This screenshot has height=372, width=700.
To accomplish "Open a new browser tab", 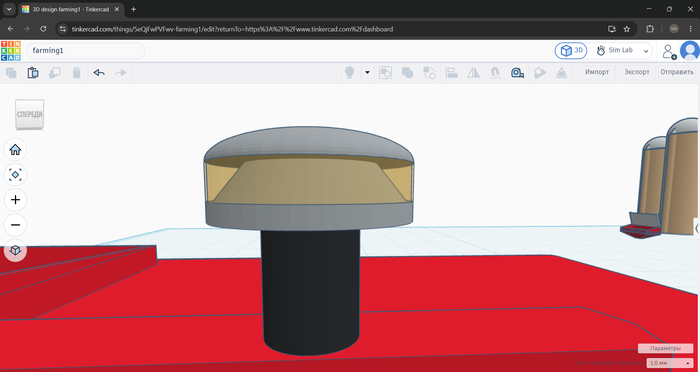I will (133, 9).
